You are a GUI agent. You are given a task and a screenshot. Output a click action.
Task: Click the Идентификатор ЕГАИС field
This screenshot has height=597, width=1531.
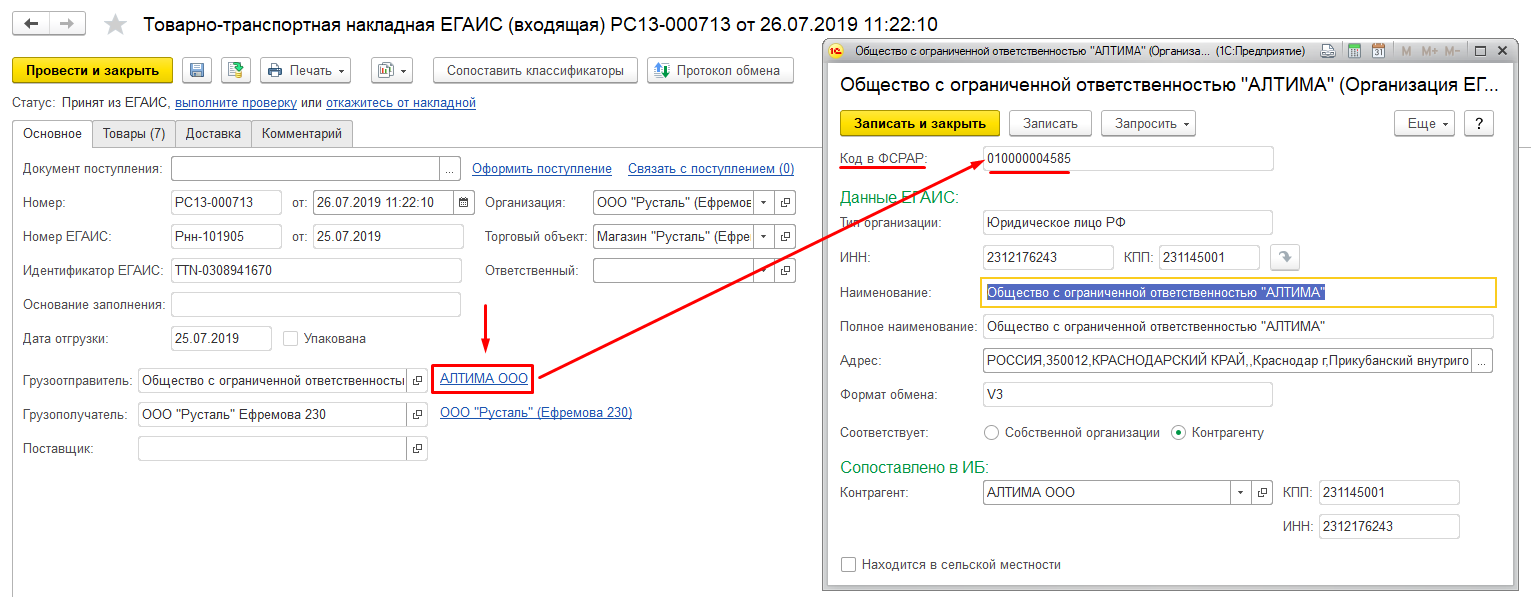316,271
